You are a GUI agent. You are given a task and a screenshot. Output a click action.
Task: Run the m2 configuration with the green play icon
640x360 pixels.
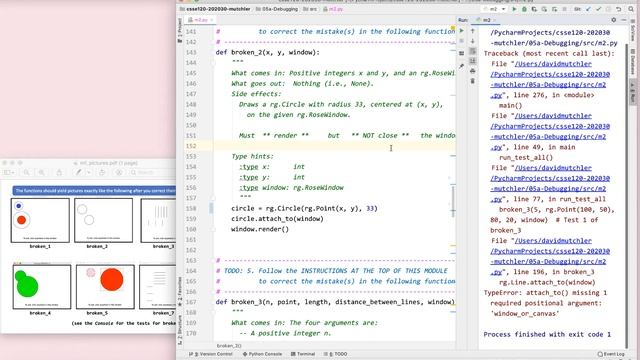[514, 9]
